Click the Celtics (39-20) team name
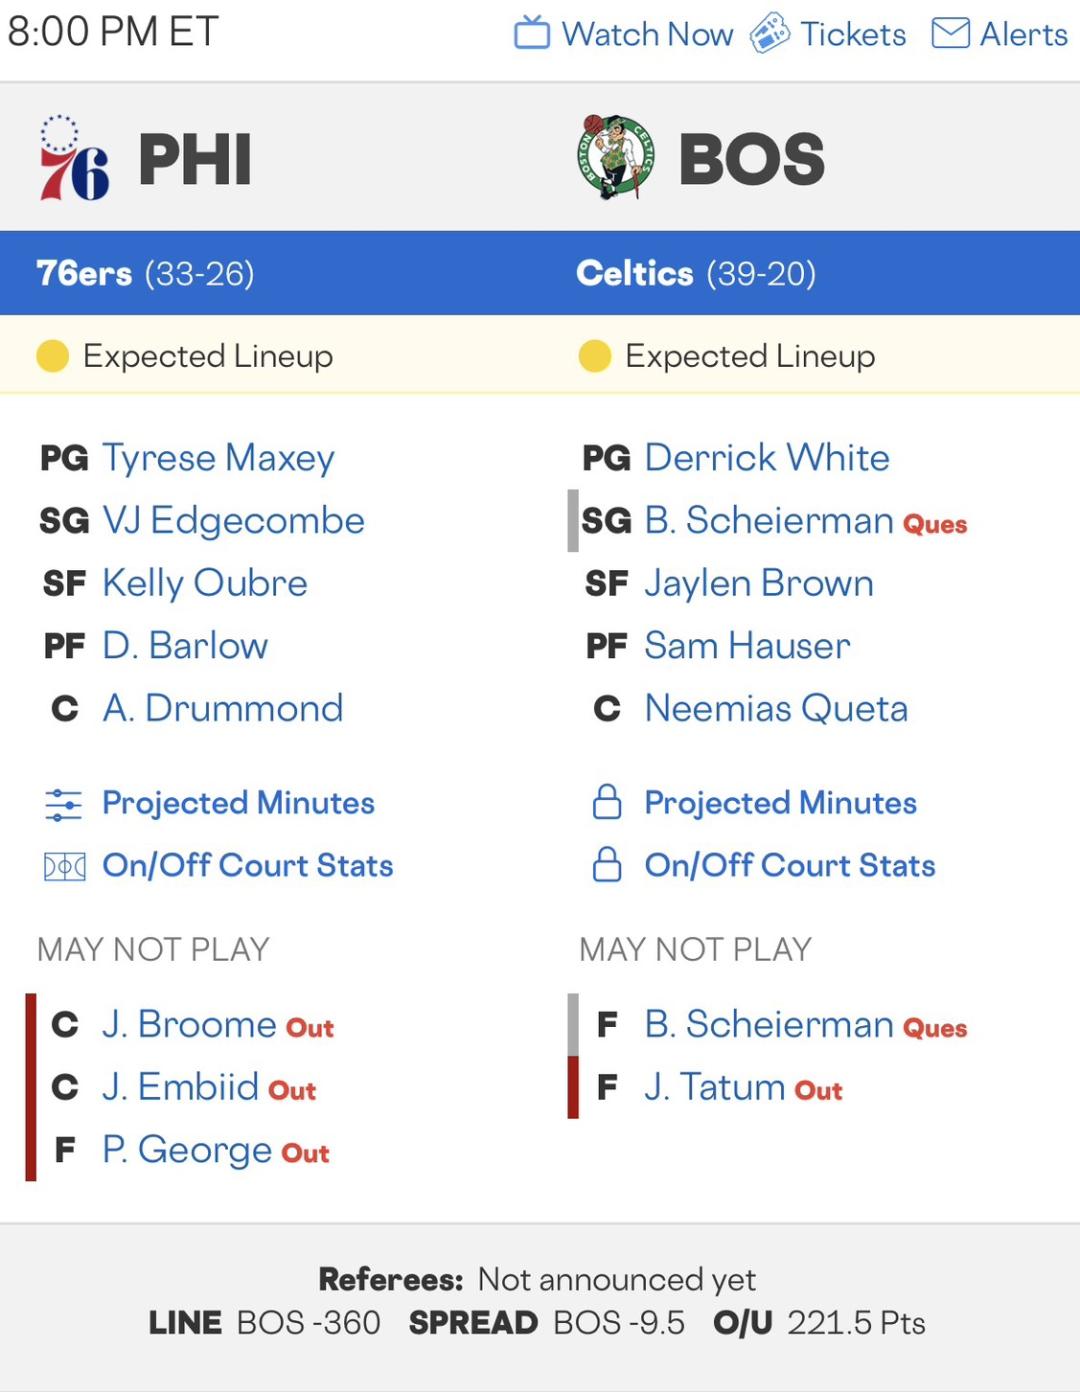 click(x=696, y=273)
